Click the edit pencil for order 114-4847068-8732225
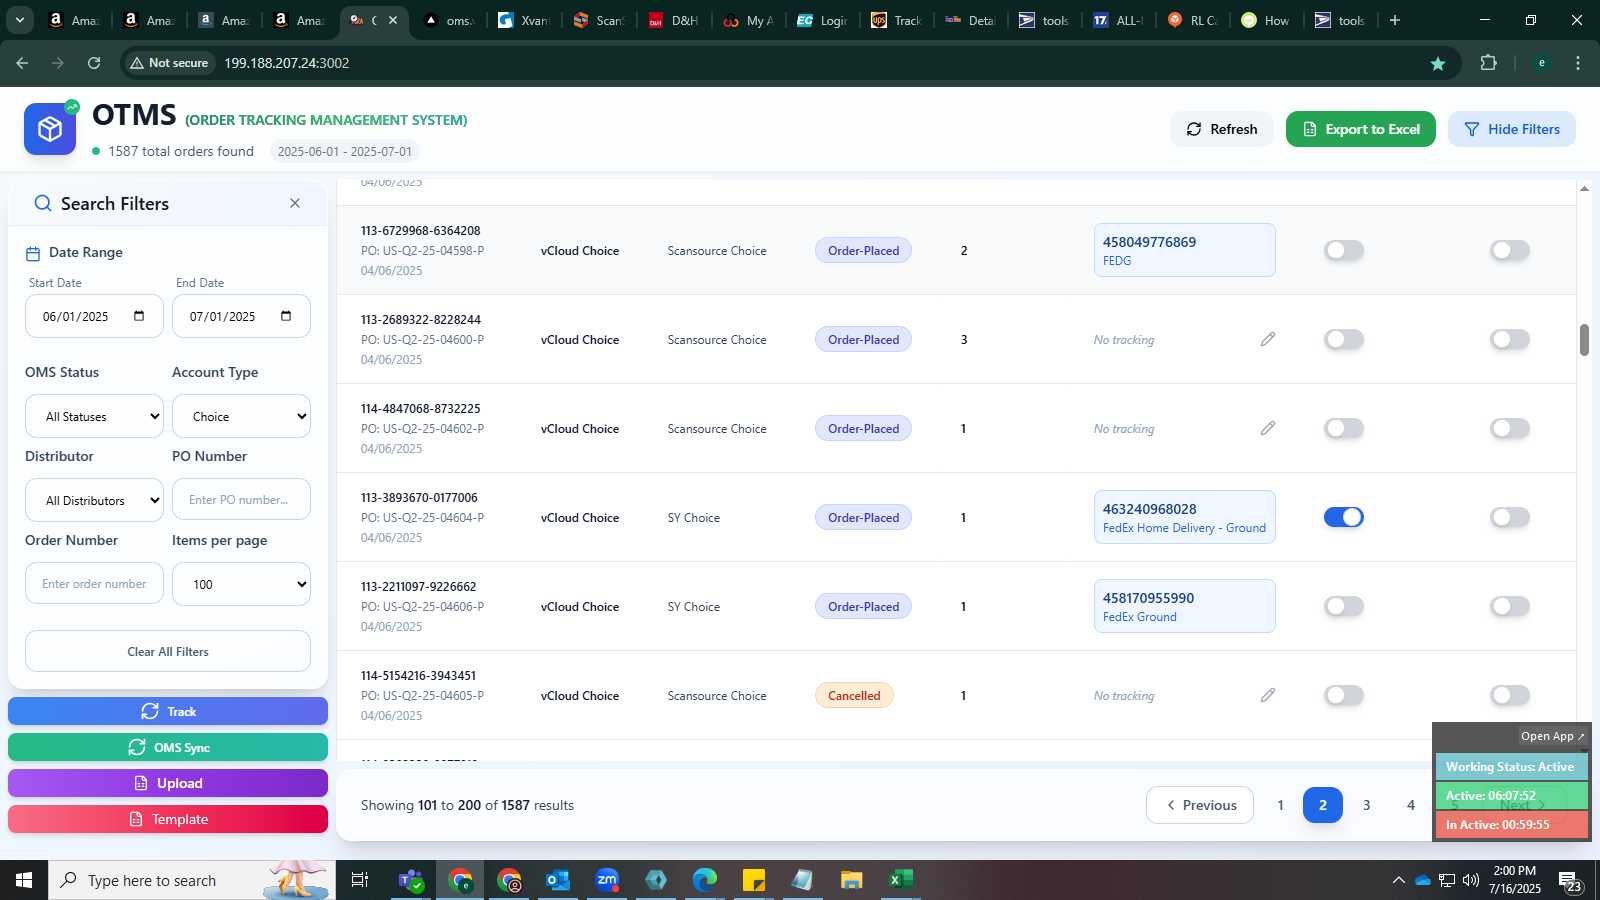 pos(1268,428)
